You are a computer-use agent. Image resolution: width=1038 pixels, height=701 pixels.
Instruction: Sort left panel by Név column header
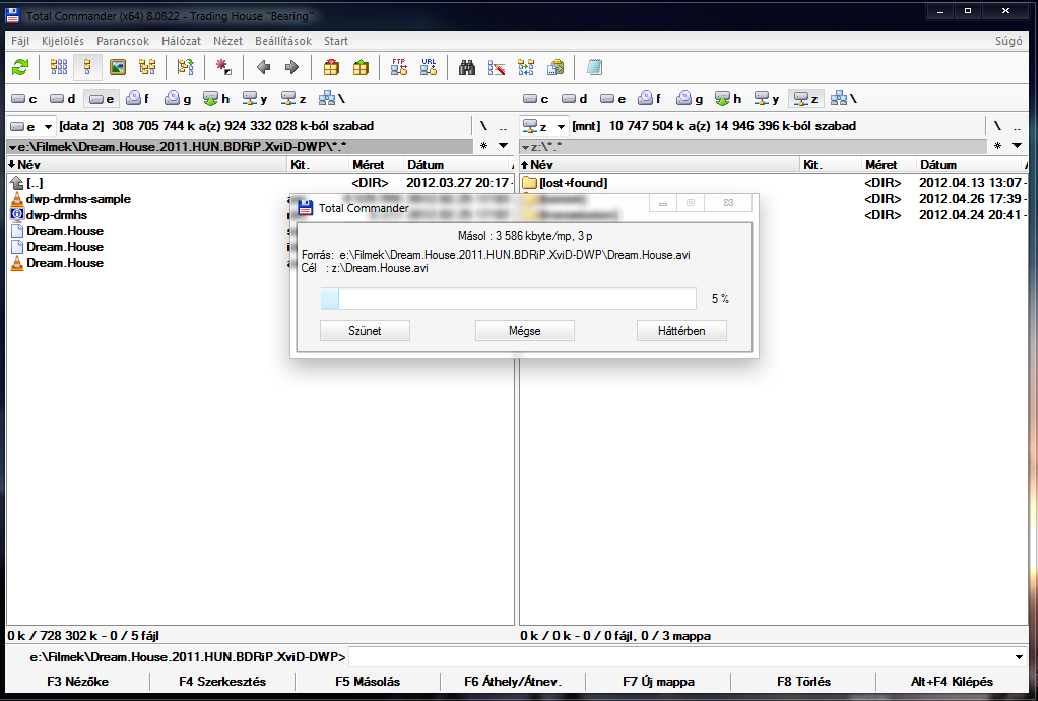[147, 165]
